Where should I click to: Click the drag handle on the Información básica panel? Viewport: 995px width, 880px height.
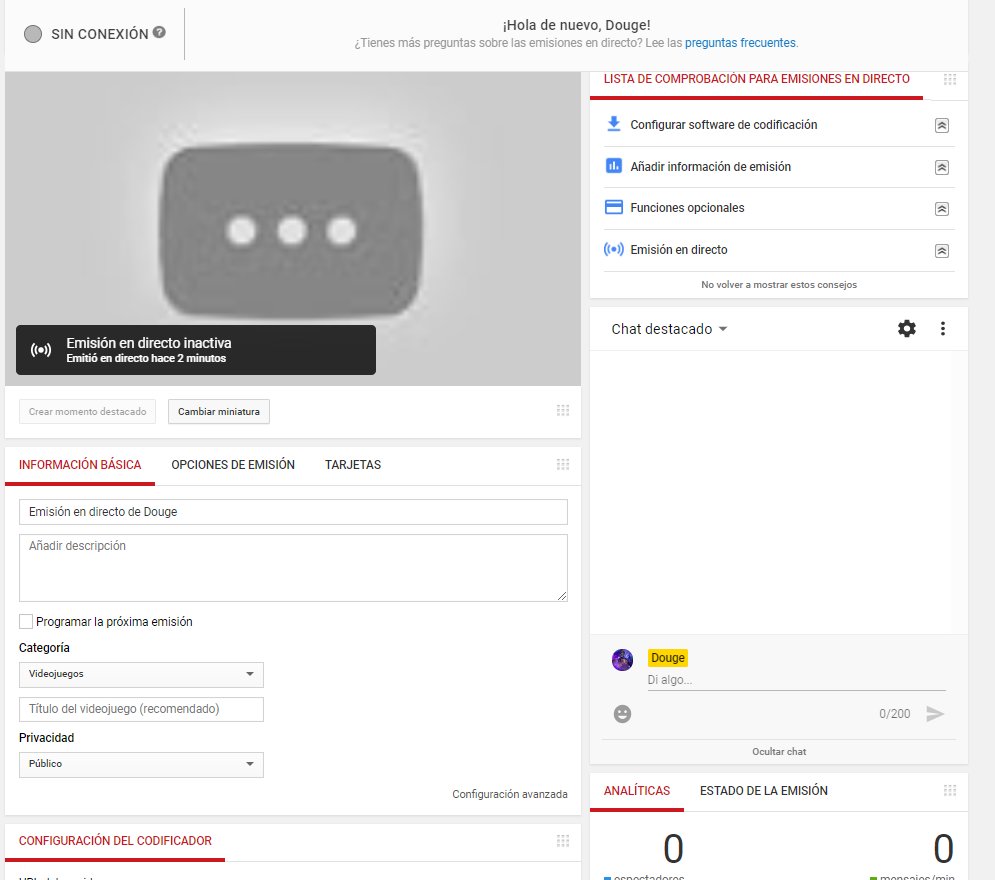point(563,464)
